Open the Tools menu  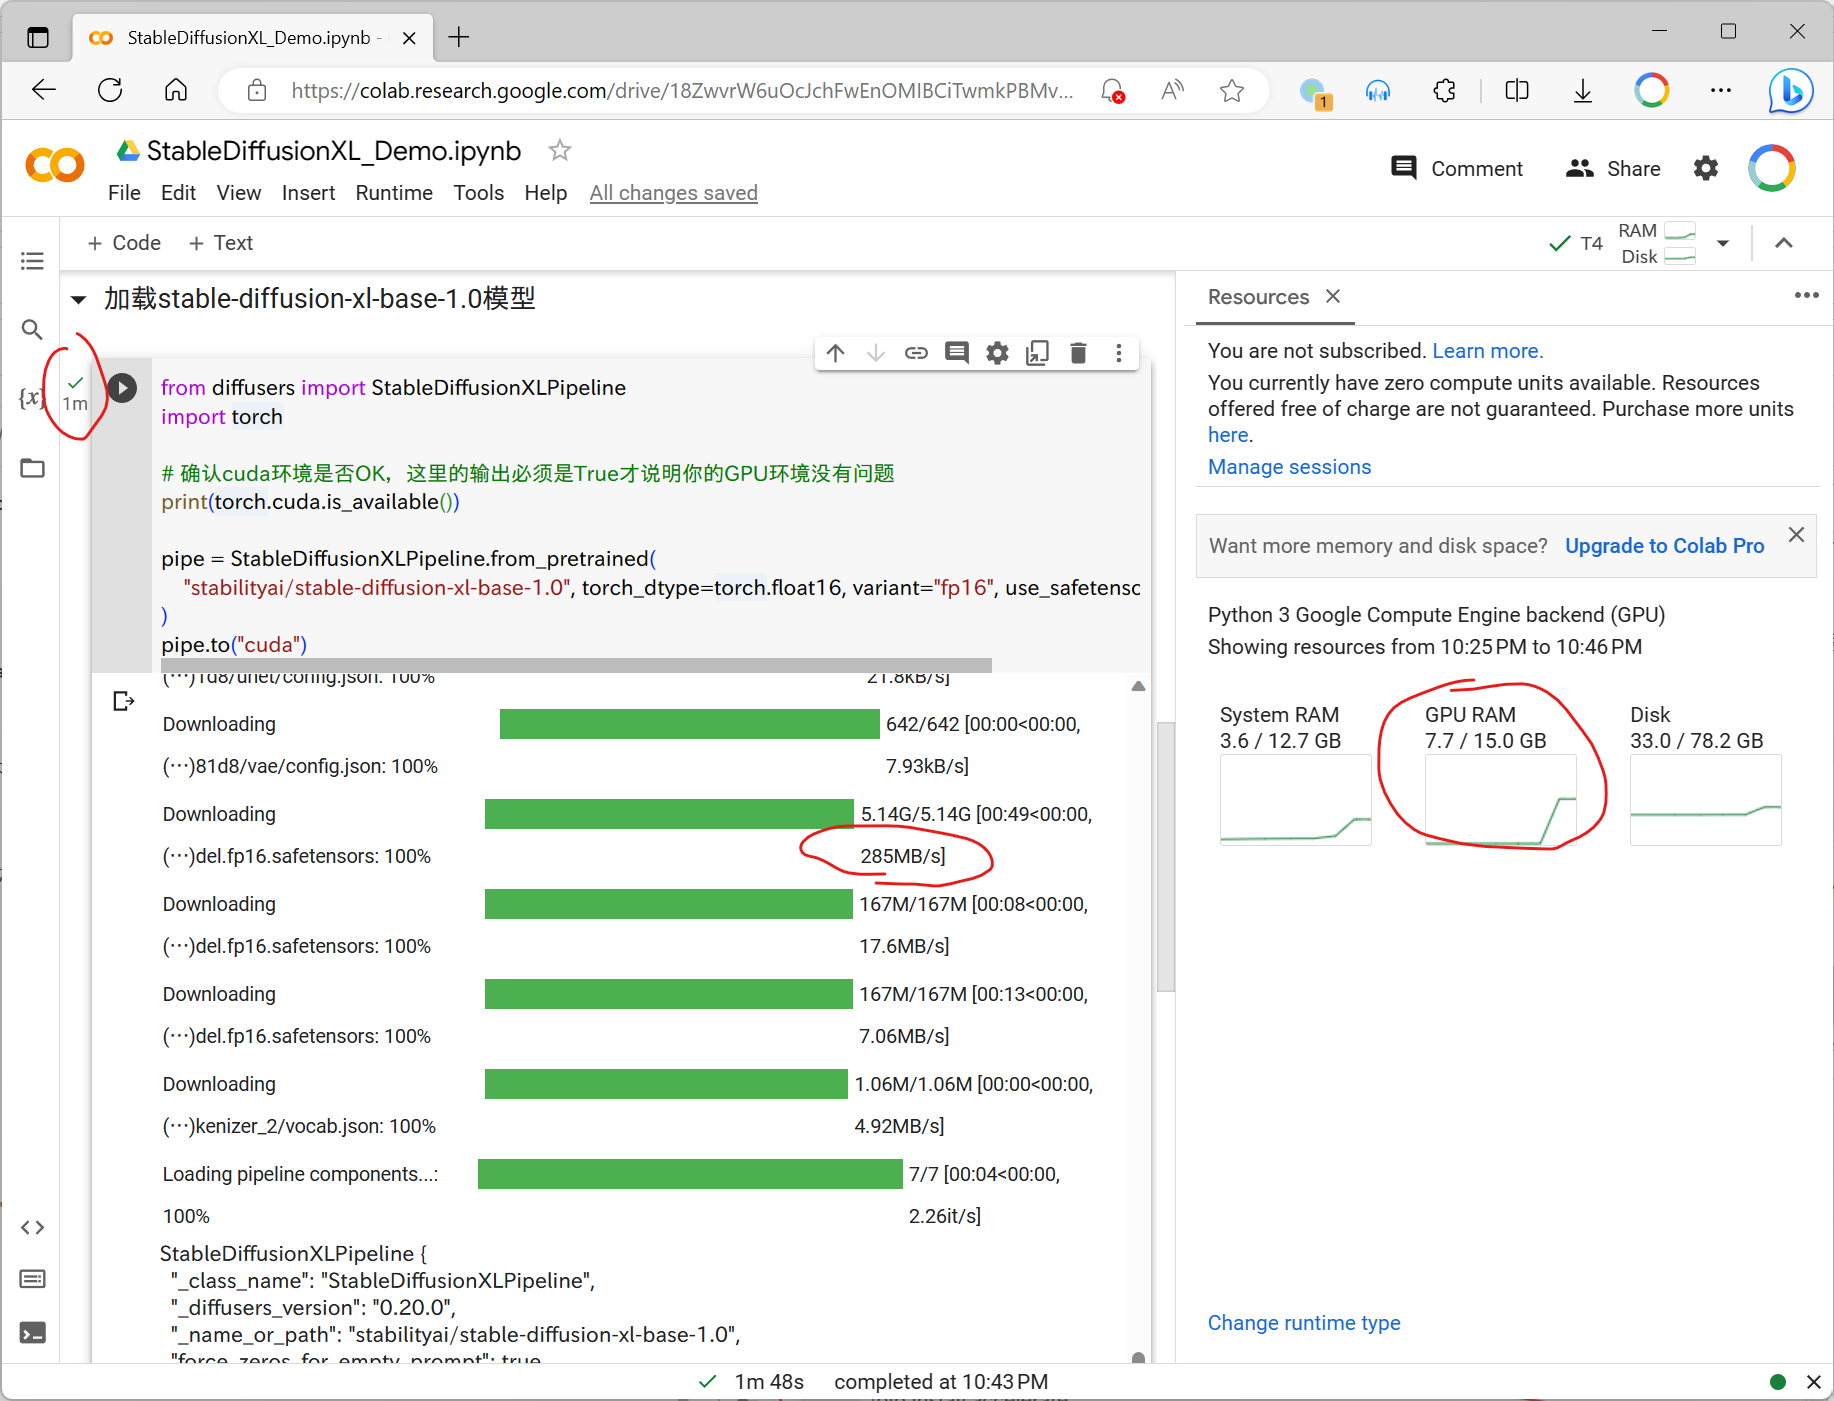478,192
